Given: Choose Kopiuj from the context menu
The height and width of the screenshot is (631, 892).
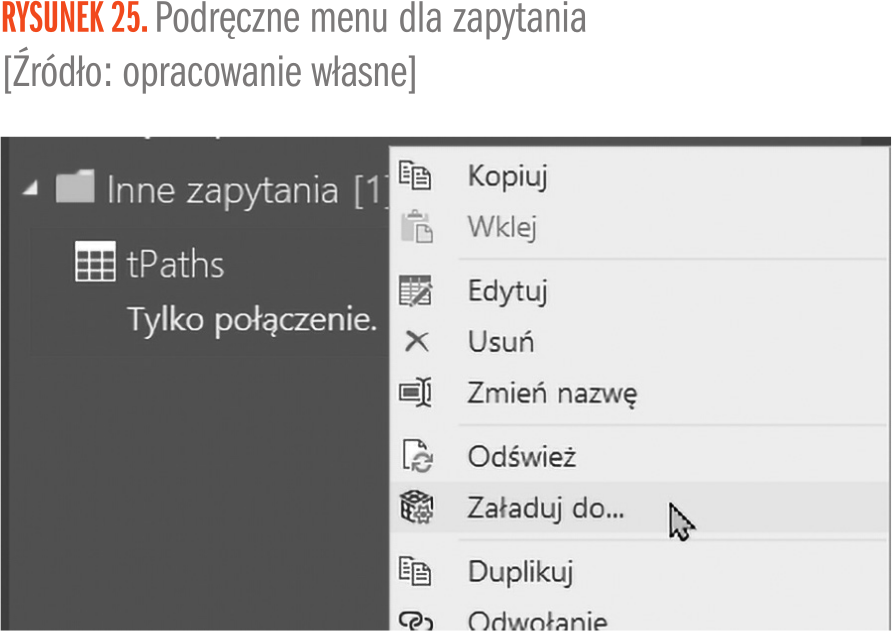Looking at the screenshot, I should 507,177.
